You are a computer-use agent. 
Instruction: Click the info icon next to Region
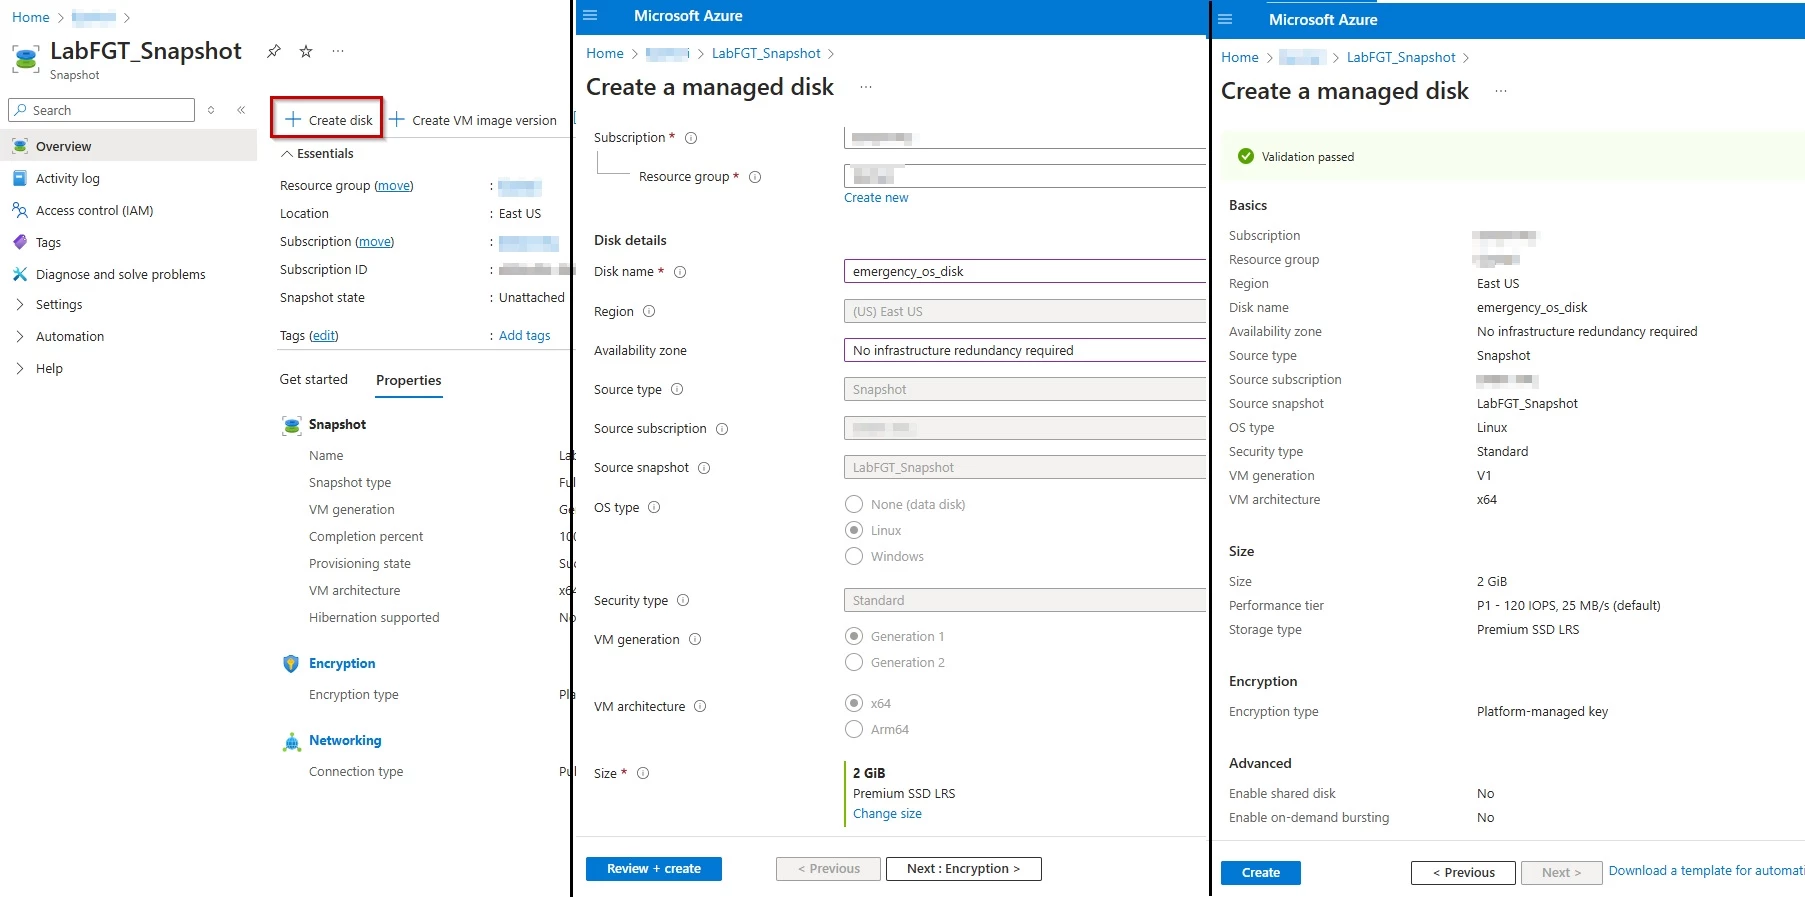pos(649,311)
